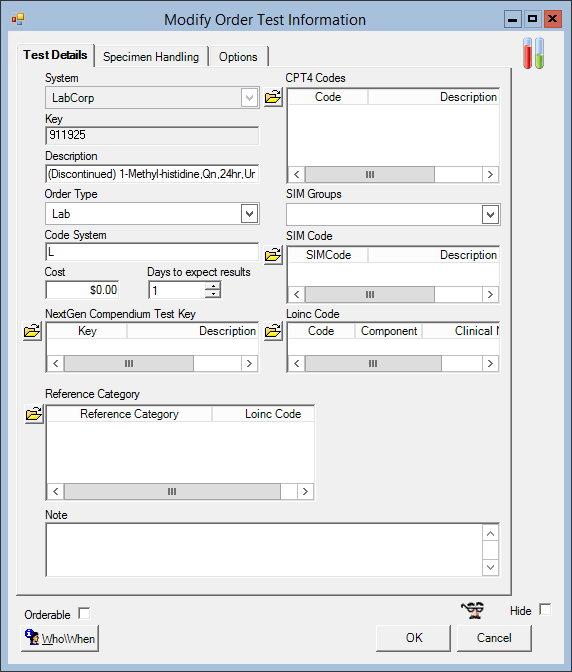Click CPT4 Codes horizontal scrollbar thumb

(x=370, y=174)
